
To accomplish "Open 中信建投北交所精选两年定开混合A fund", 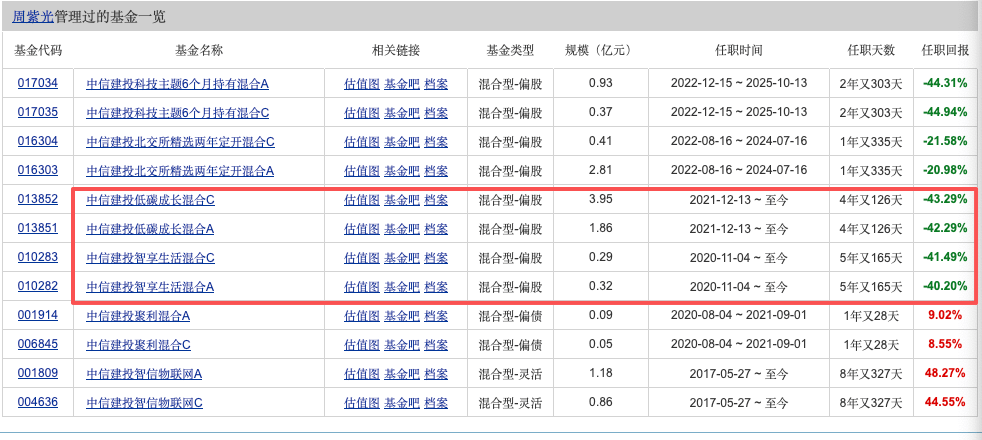I will (x=180, y=170).
